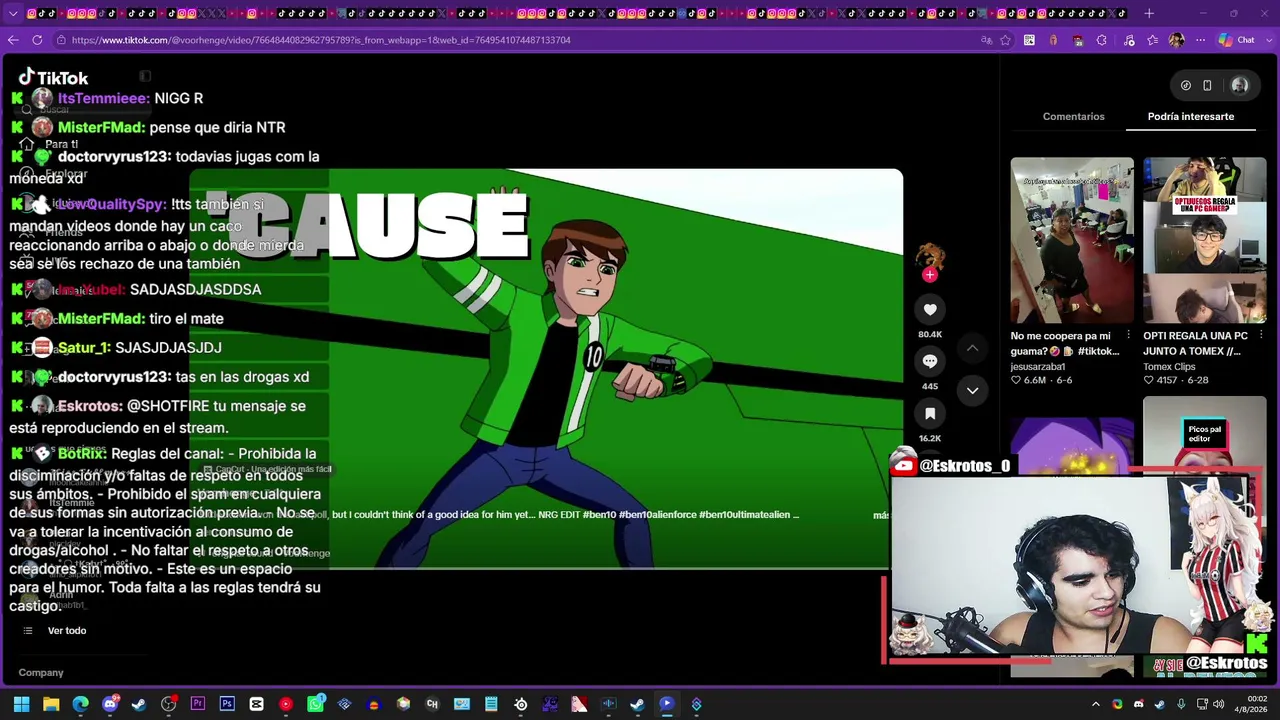Screen dimensions: 1280x720
Task: Open the QR code extension icon in the toolbar
Action: pos(1029,40)
